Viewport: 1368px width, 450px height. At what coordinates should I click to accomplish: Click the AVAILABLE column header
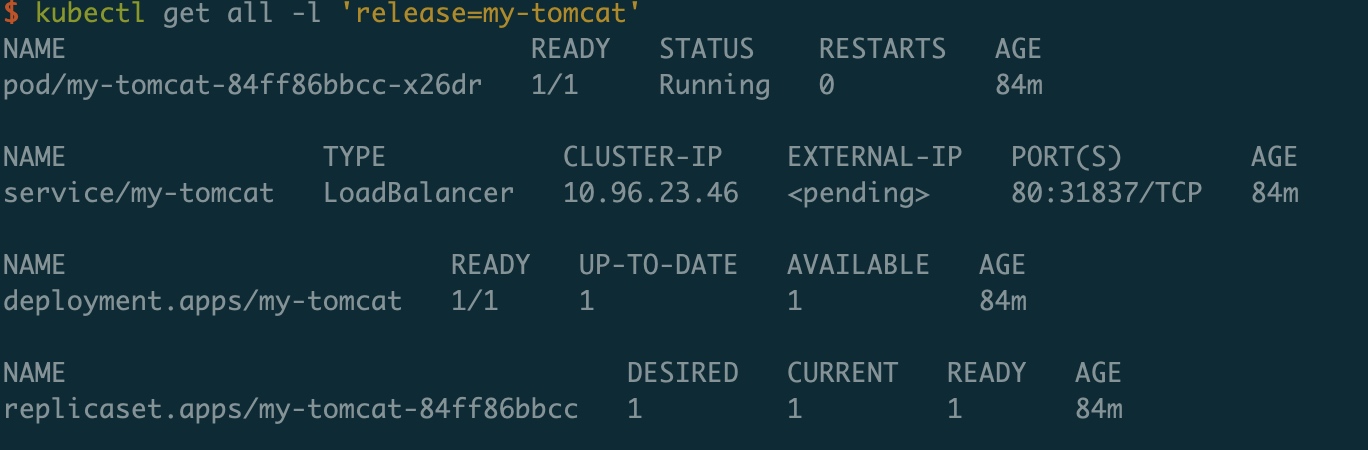pyautogui.click(x=858, y=266)
